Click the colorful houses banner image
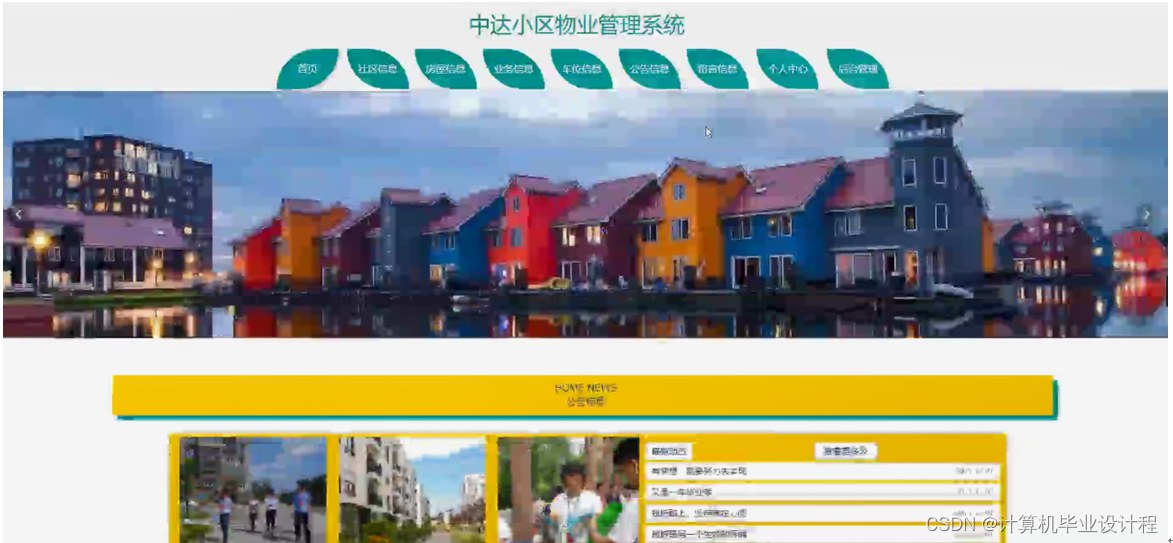1173x543 pixels. coord(585,215)
